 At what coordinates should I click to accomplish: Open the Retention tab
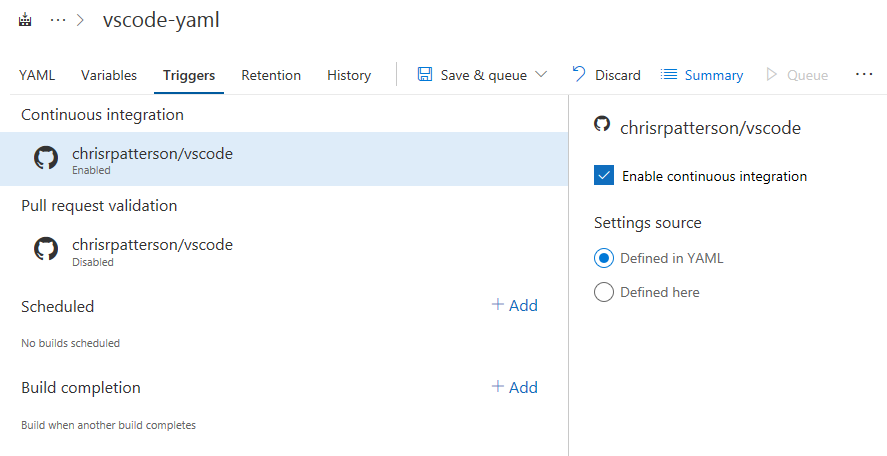(x=271, y=75)
